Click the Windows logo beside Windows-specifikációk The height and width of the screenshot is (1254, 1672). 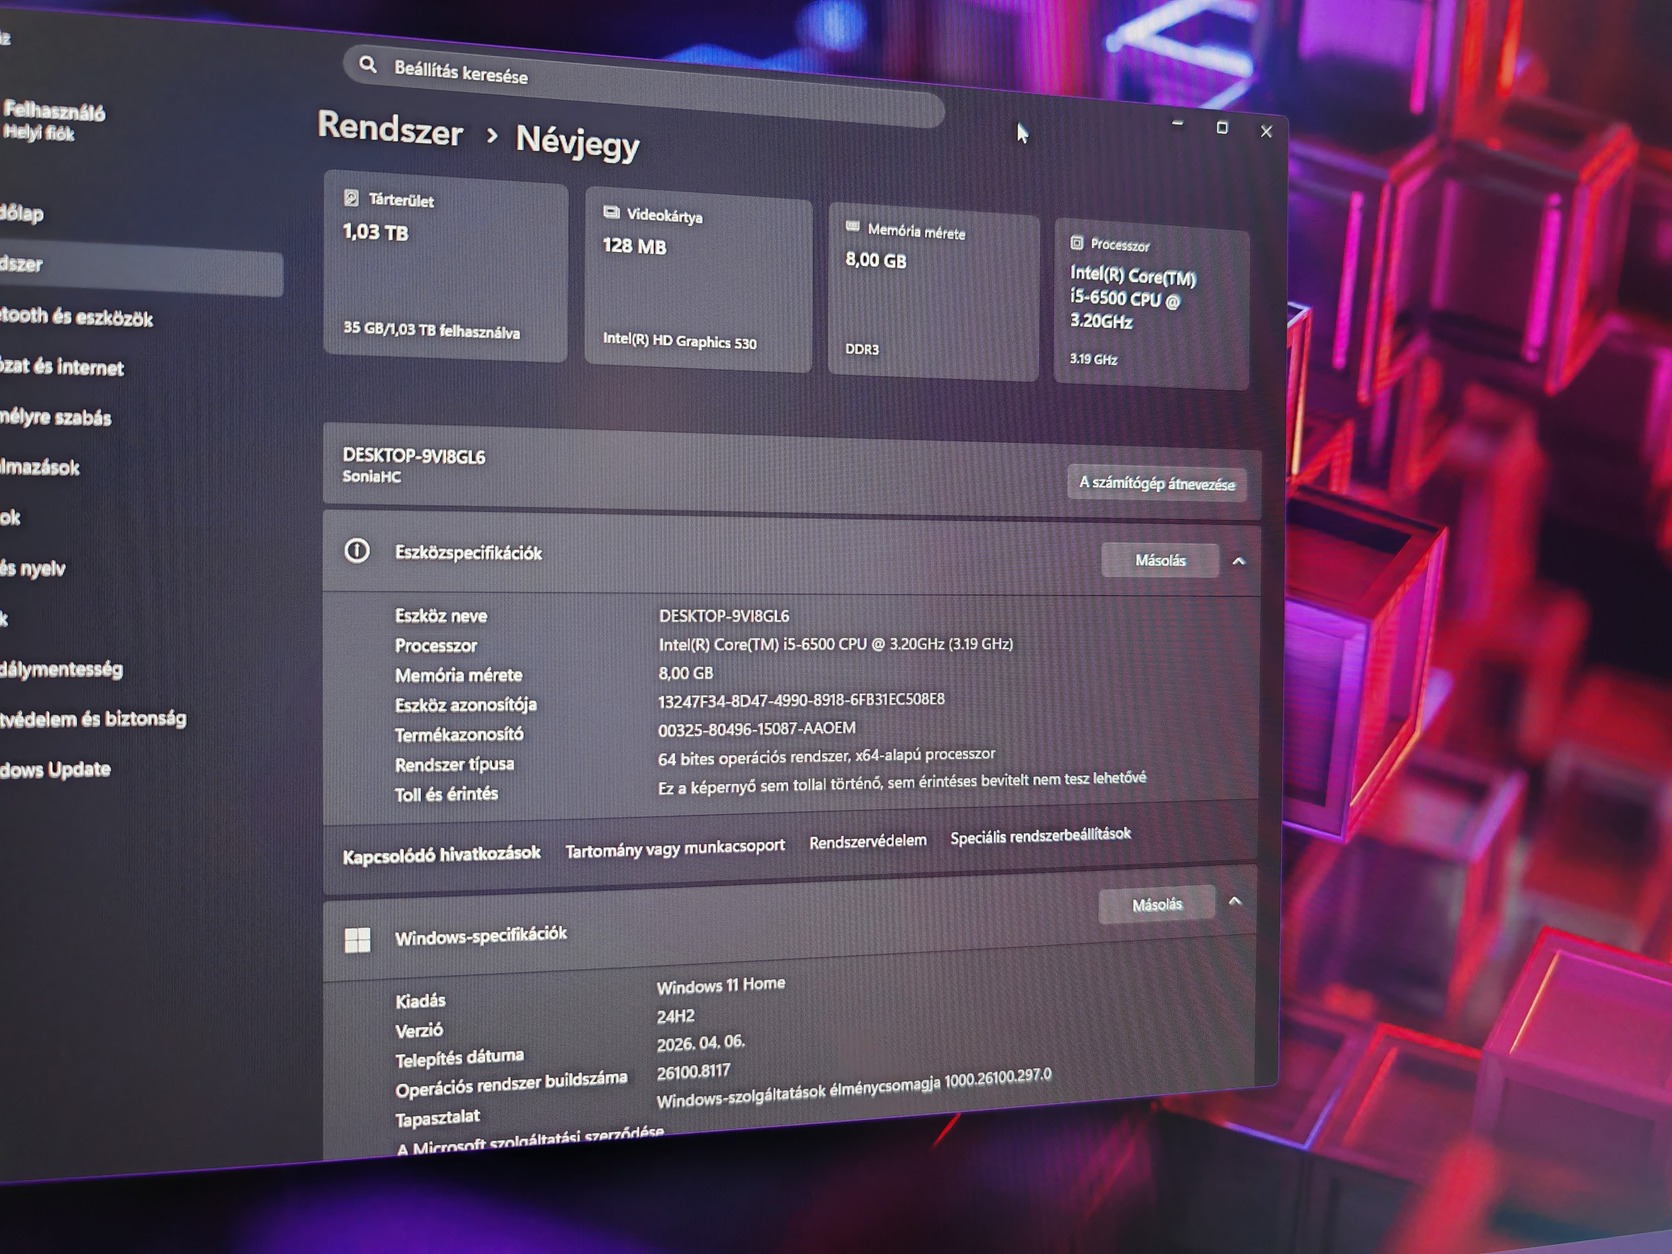click(x=357, y=940)
